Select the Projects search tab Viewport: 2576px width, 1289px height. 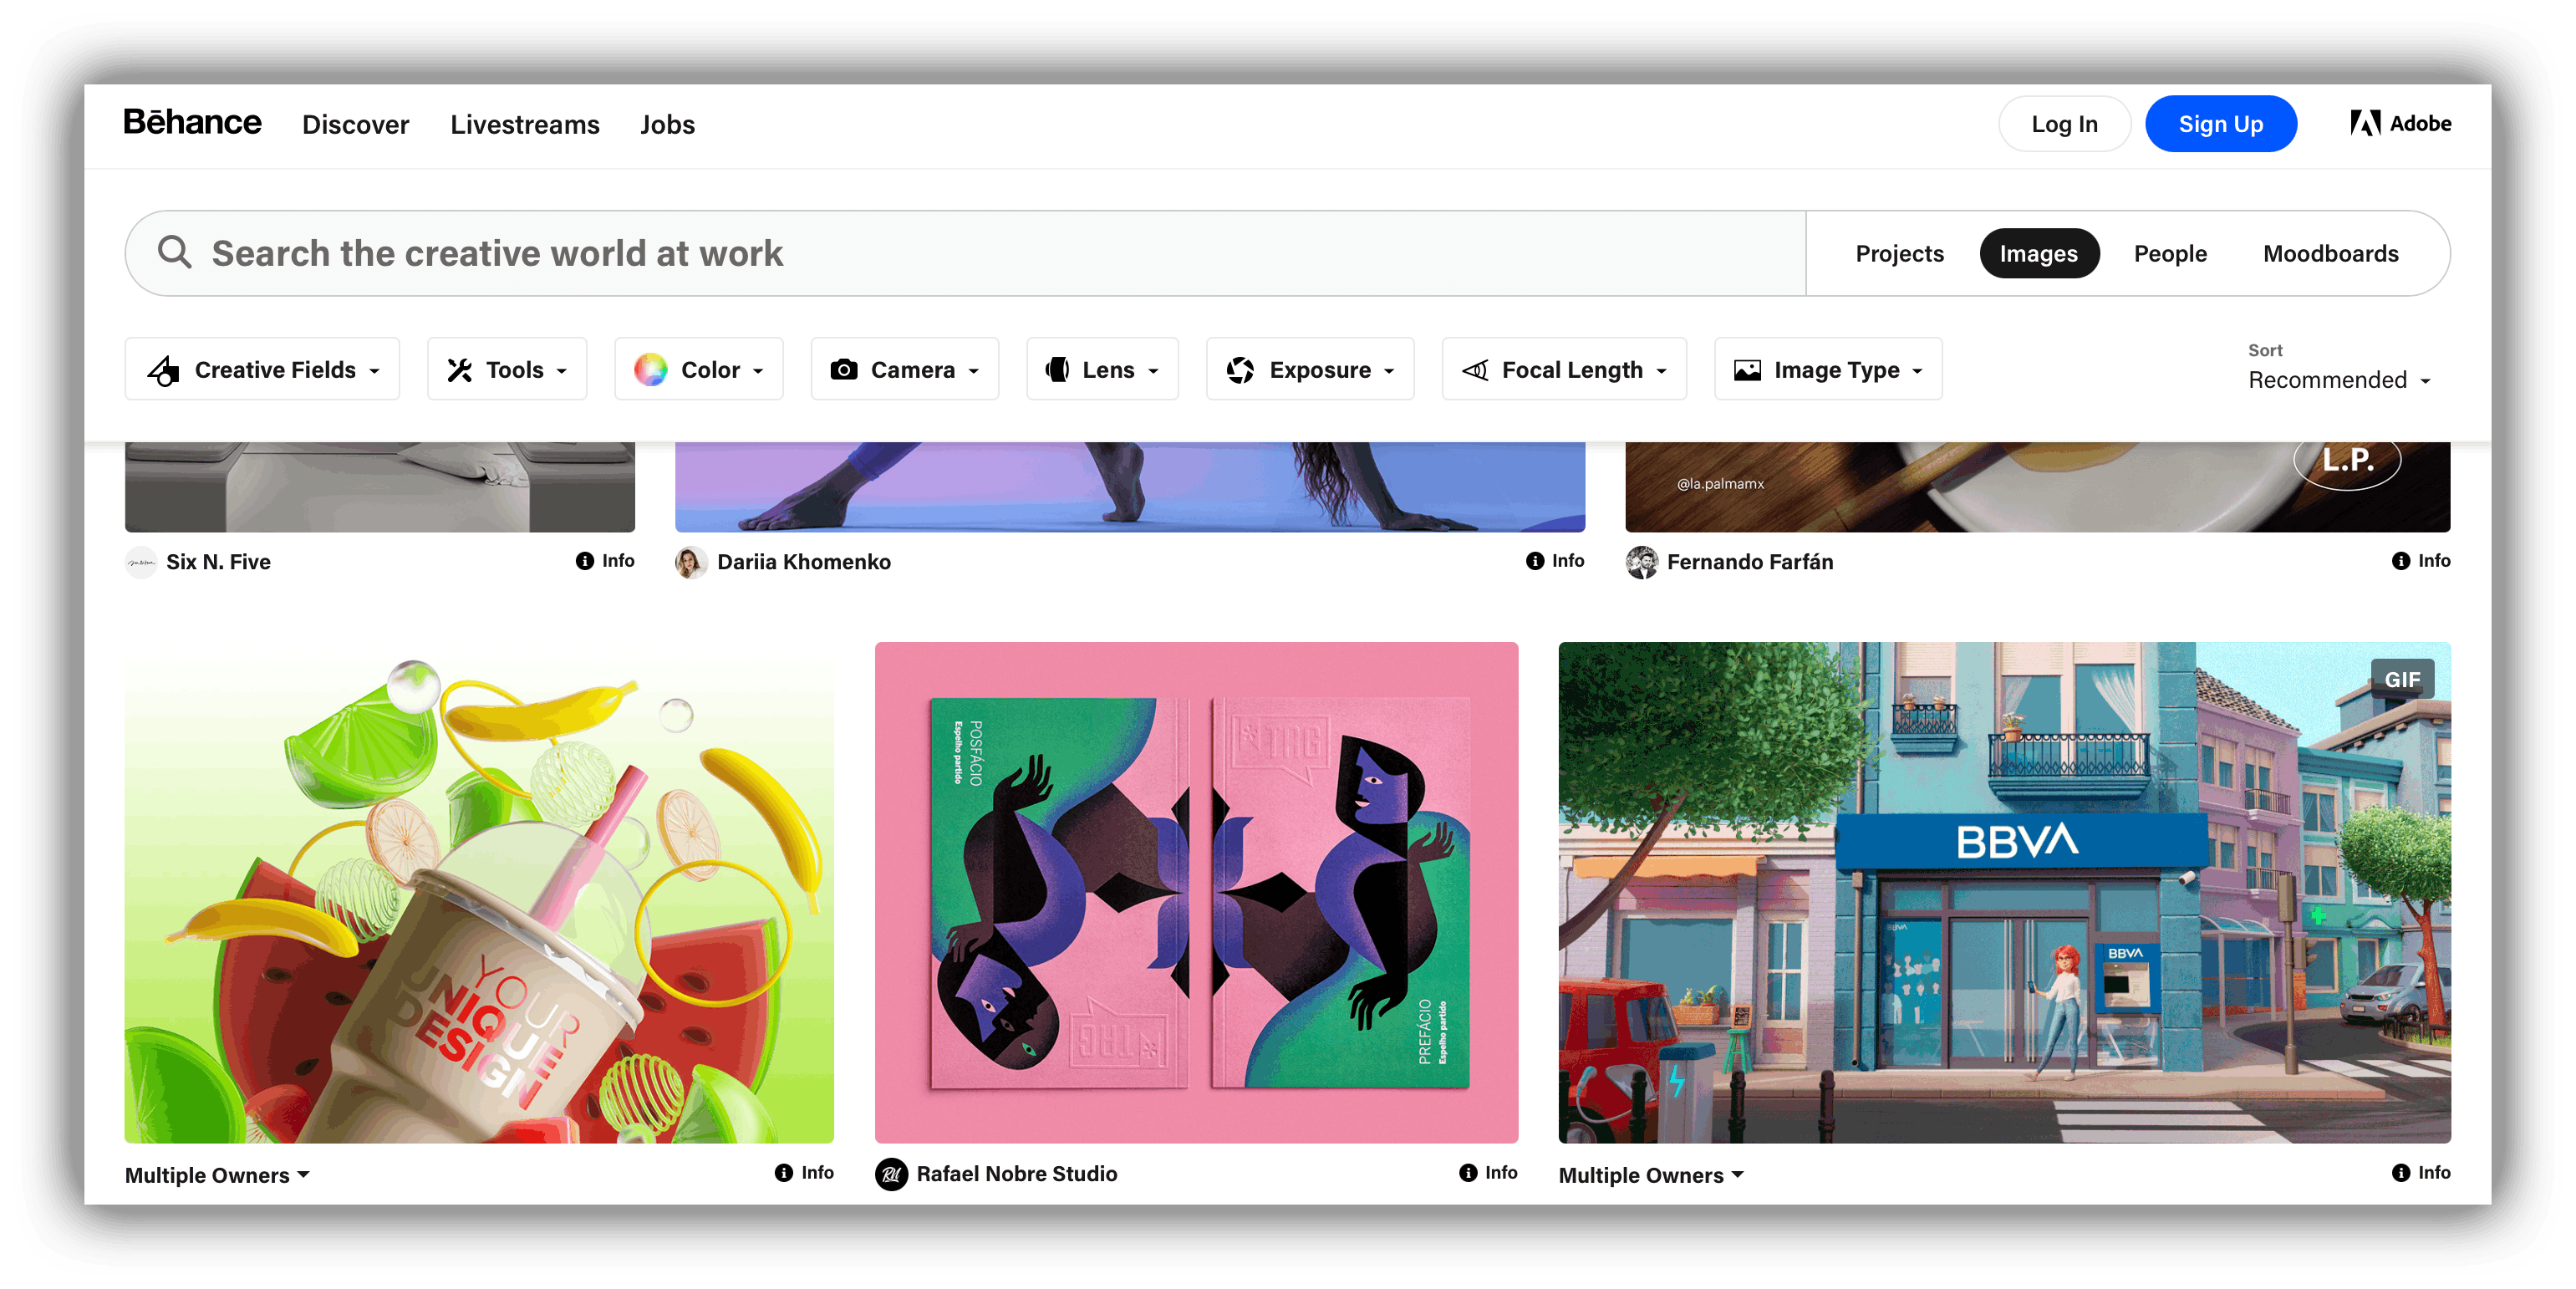(x=1899, y=253)
